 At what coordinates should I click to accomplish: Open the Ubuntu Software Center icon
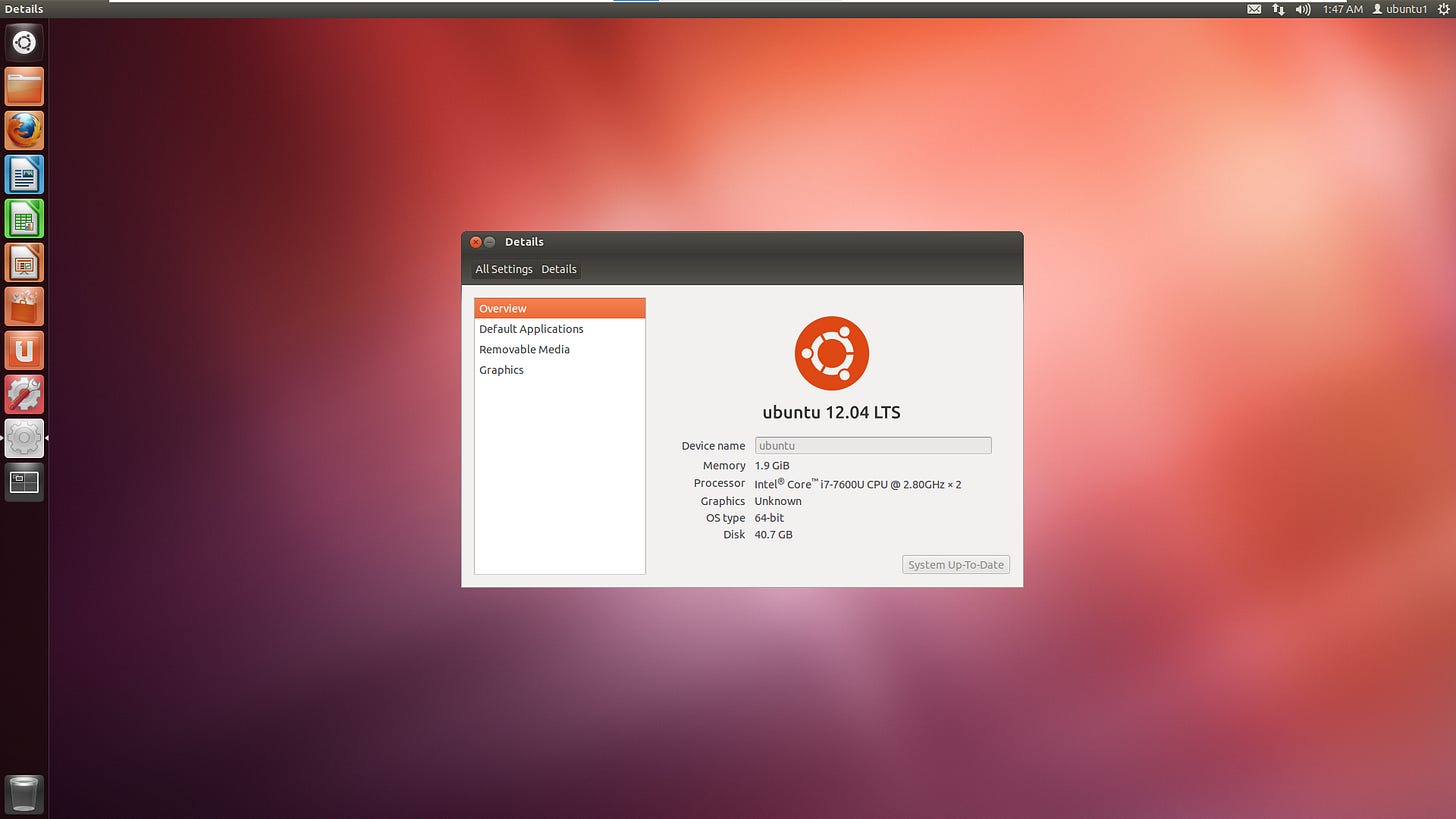[24, 306]
